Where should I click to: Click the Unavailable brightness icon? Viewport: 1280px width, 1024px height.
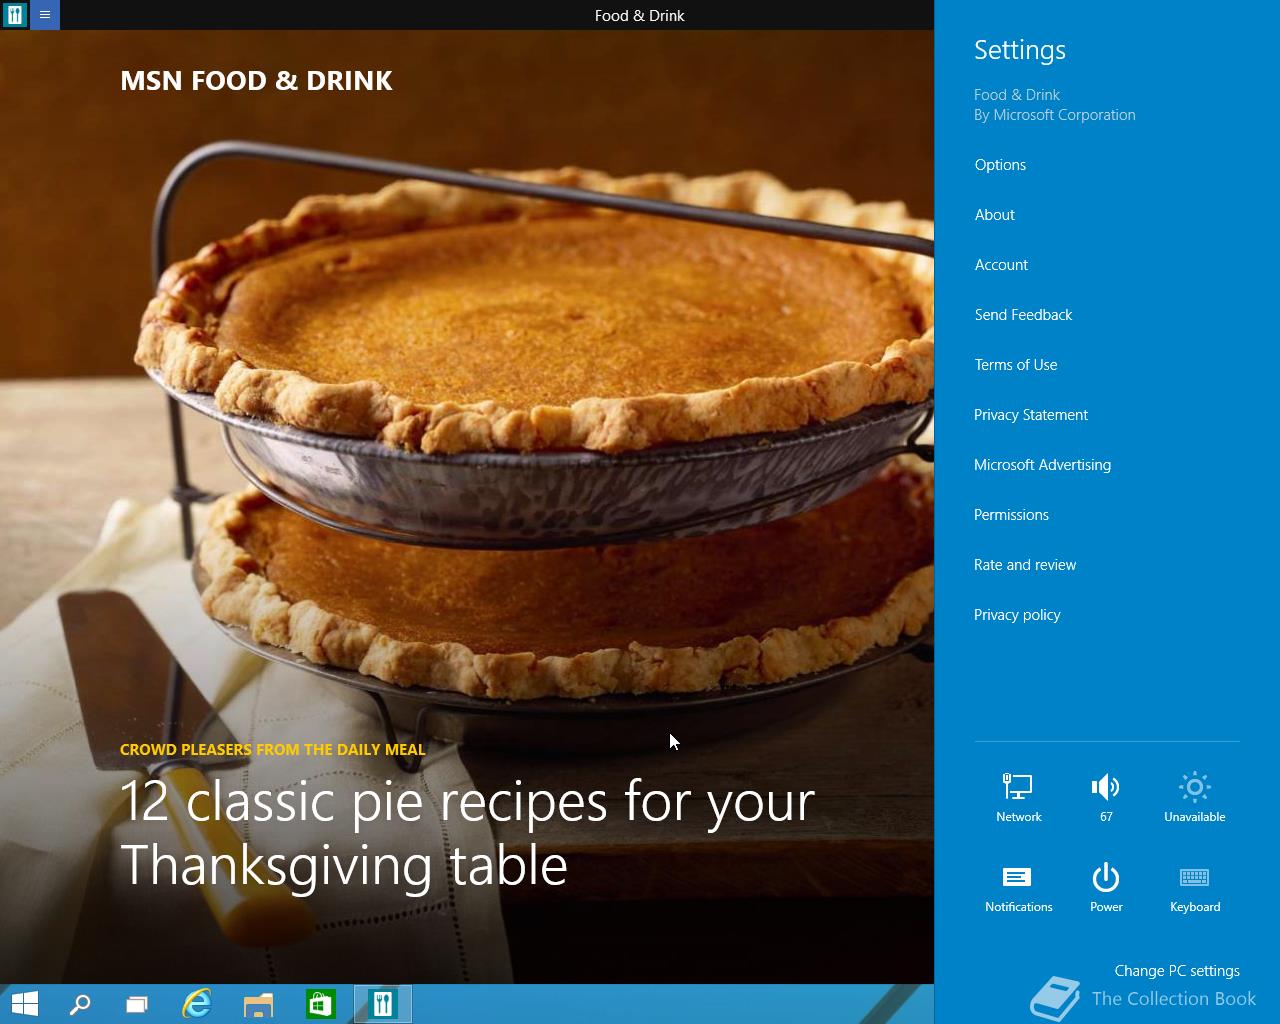pyautogui.click(x=1194, y=797)
